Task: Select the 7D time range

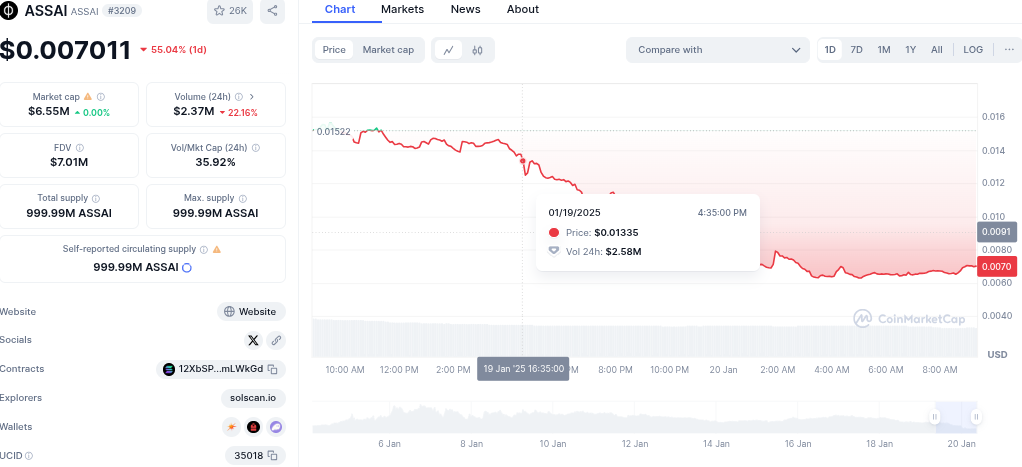Action: pyautogui.click(x=857, y=50)
